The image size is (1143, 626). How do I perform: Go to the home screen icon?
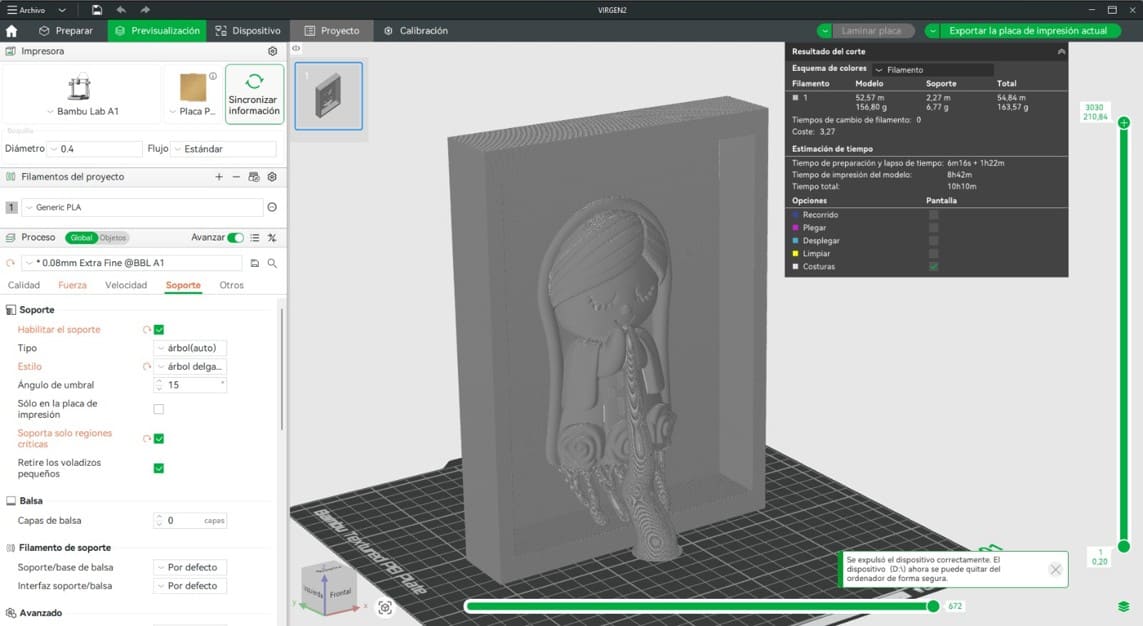11,31
